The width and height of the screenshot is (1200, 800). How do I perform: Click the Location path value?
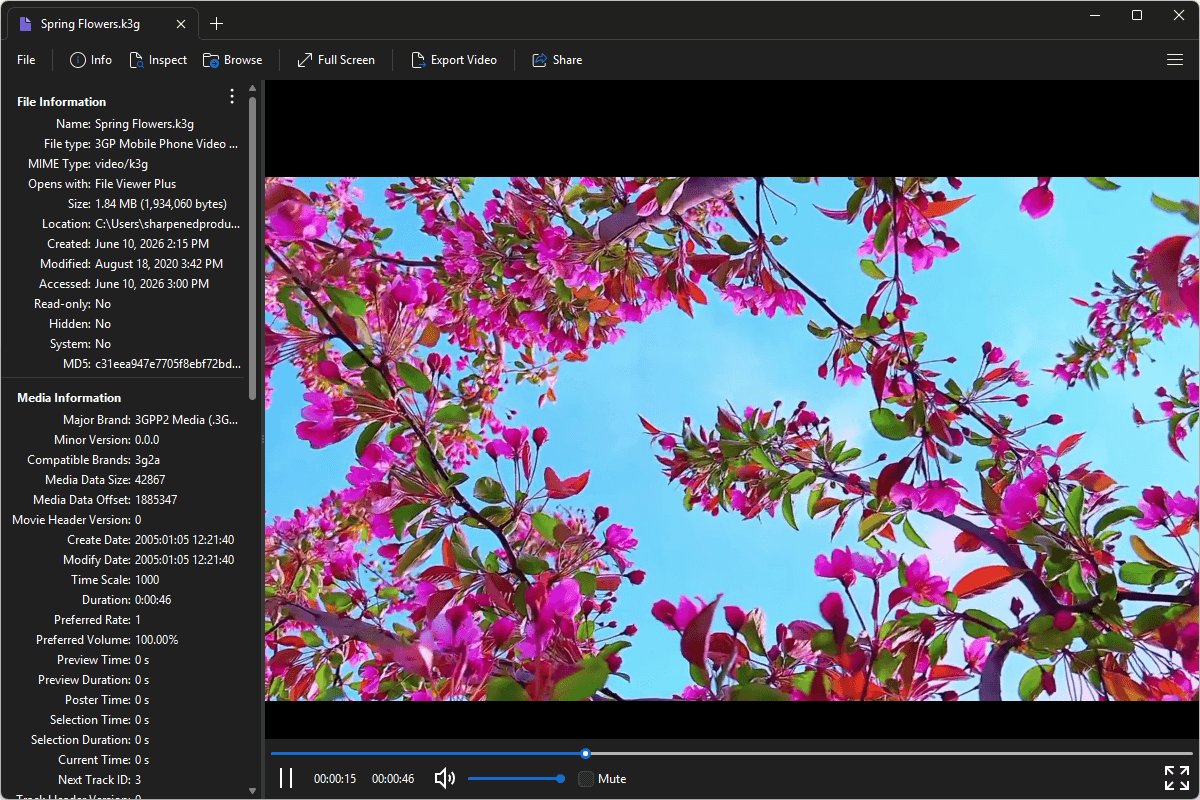coord(168,224)
